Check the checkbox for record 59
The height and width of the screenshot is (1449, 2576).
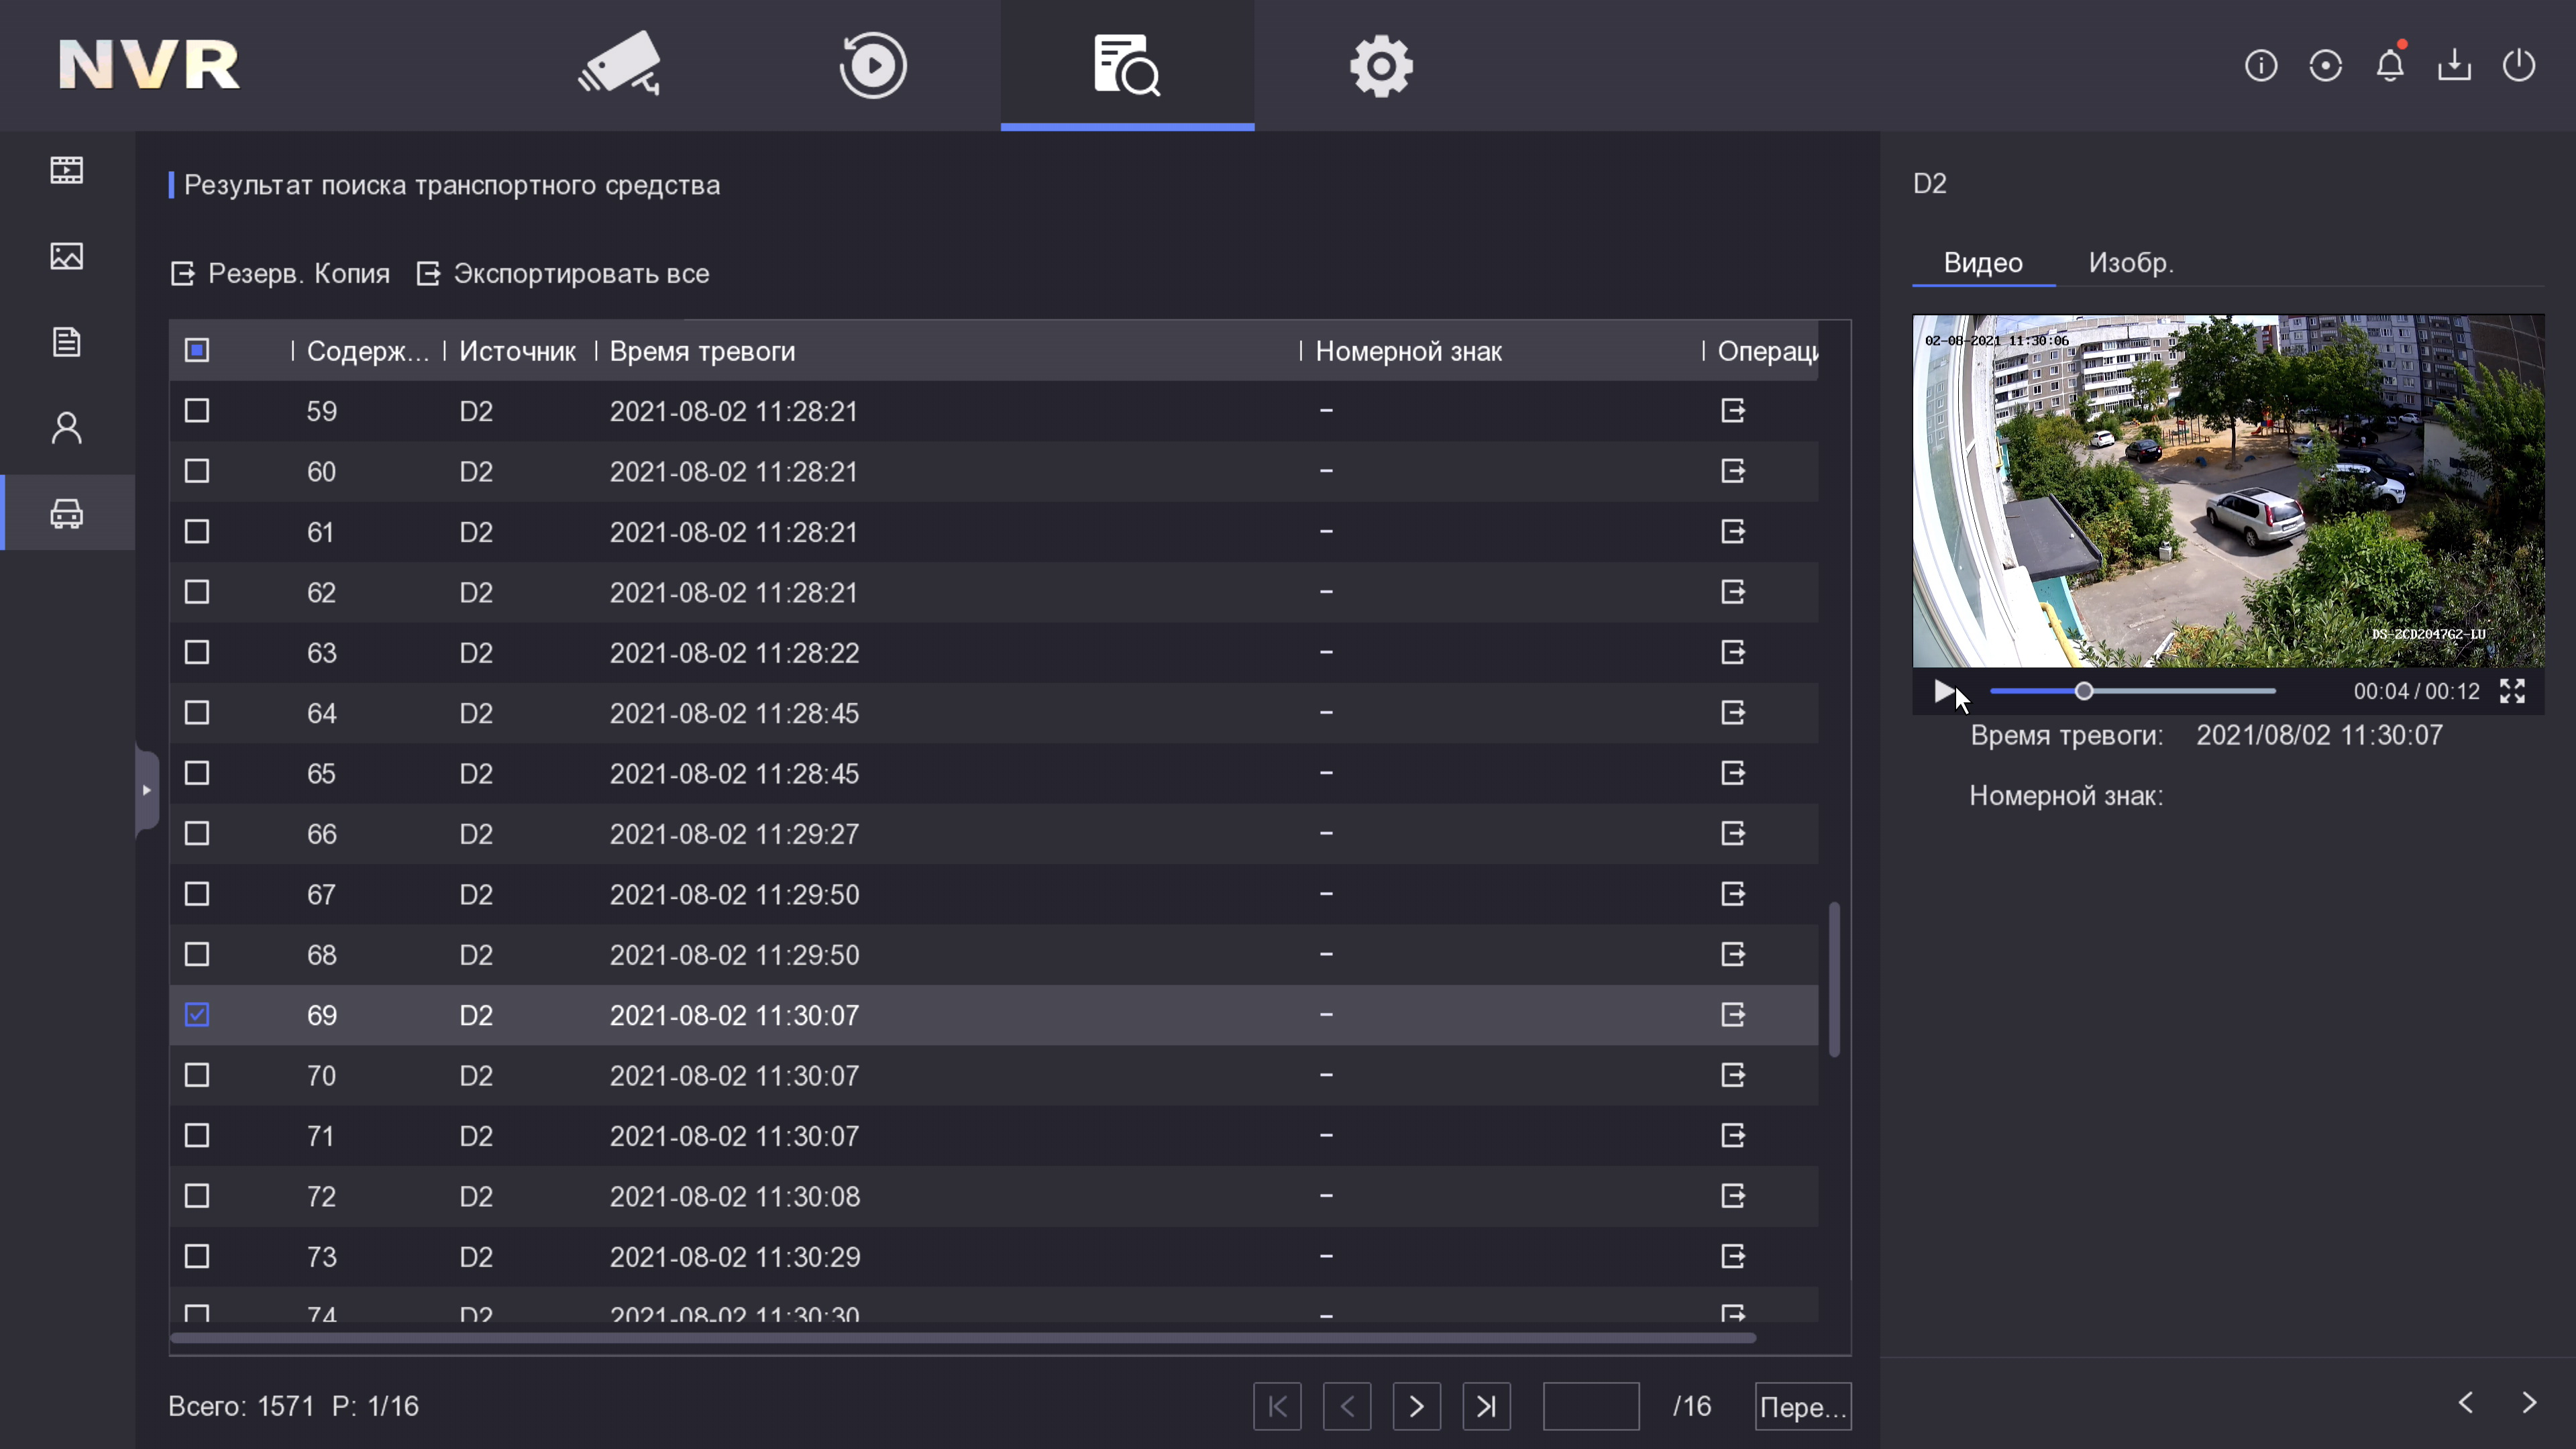(x=197, y=411)
